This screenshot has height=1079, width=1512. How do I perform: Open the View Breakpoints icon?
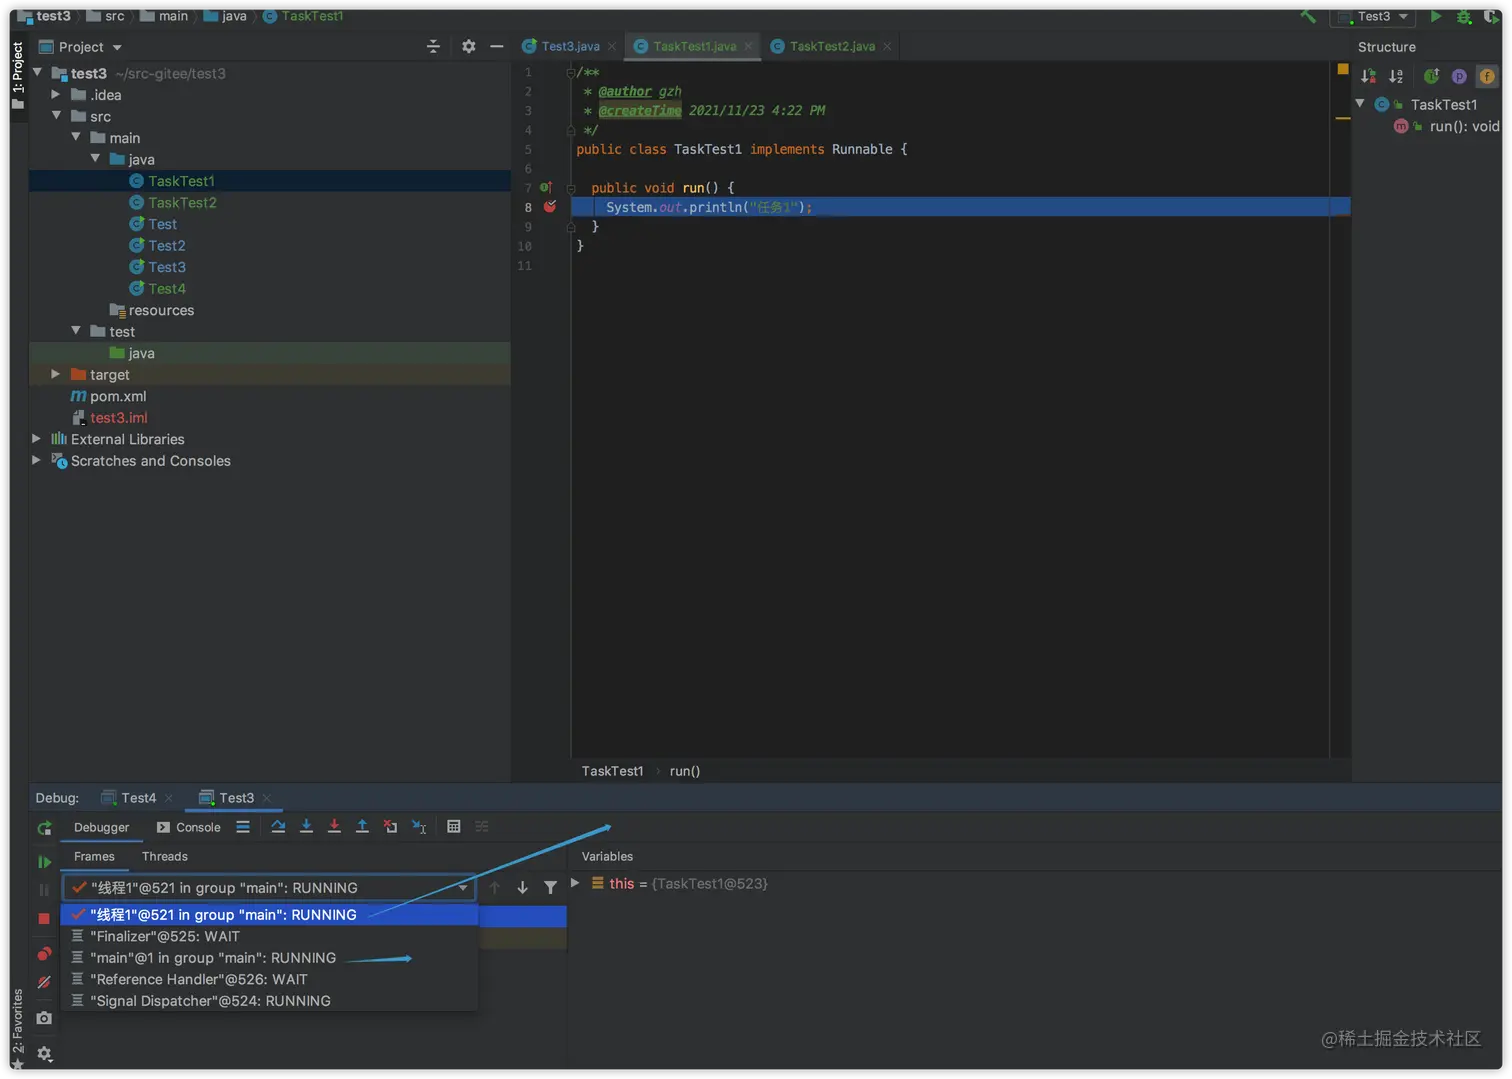[x=44, y=954]
